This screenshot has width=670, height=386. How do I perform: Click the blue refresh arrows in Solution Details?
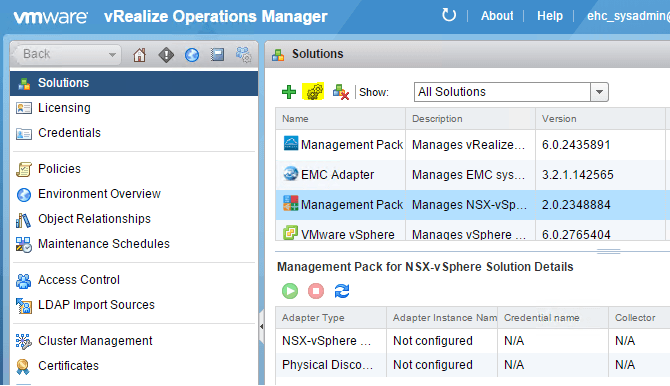342,291
